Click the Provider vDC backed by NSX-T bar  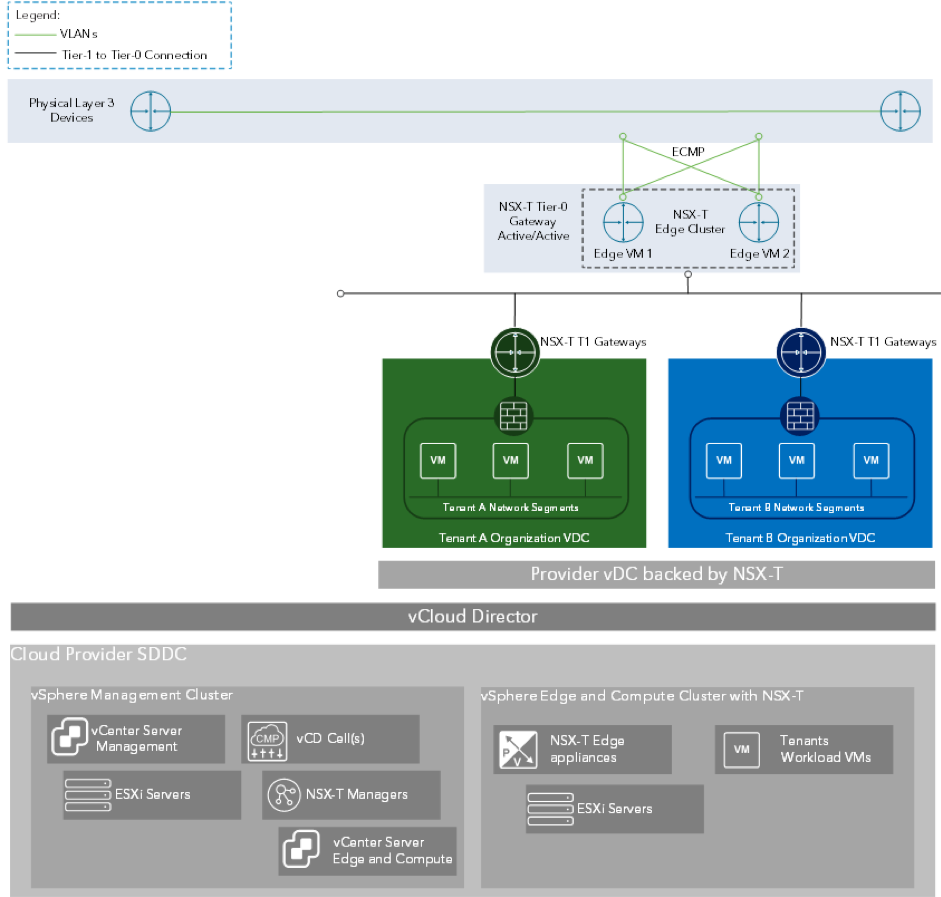coord(655,574)
